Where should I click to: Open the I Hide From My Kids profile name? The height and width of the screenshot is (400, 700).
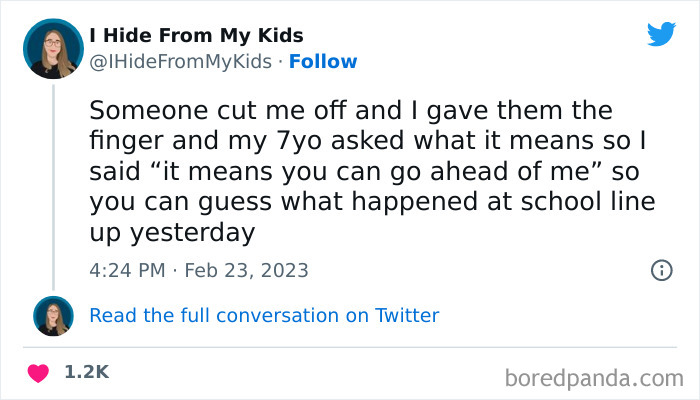pyautogui.click(x=196, y=36)
